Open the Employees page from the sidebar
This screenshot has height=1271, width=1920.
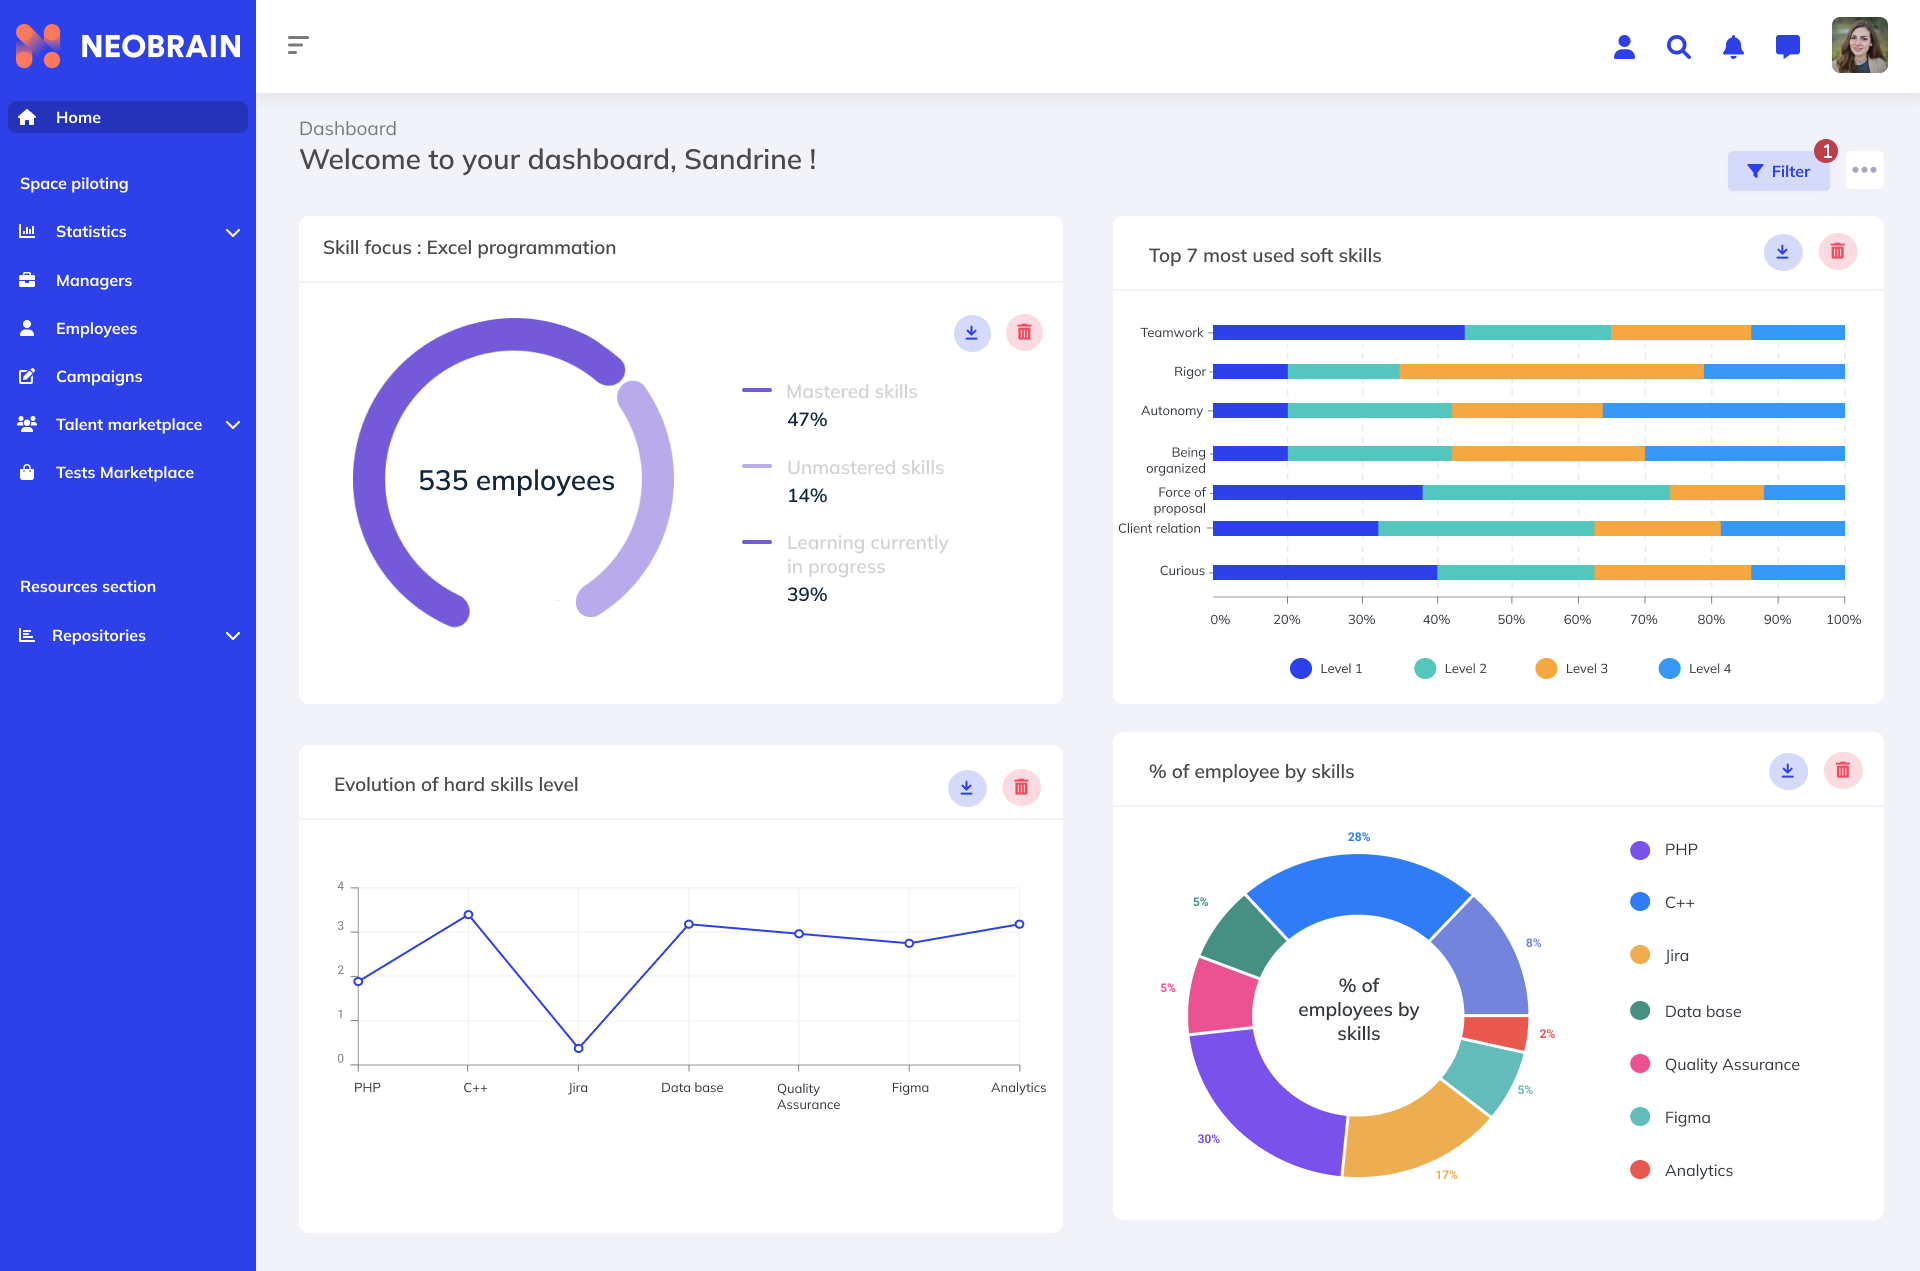pyautogui.click(x=96, y=328)
